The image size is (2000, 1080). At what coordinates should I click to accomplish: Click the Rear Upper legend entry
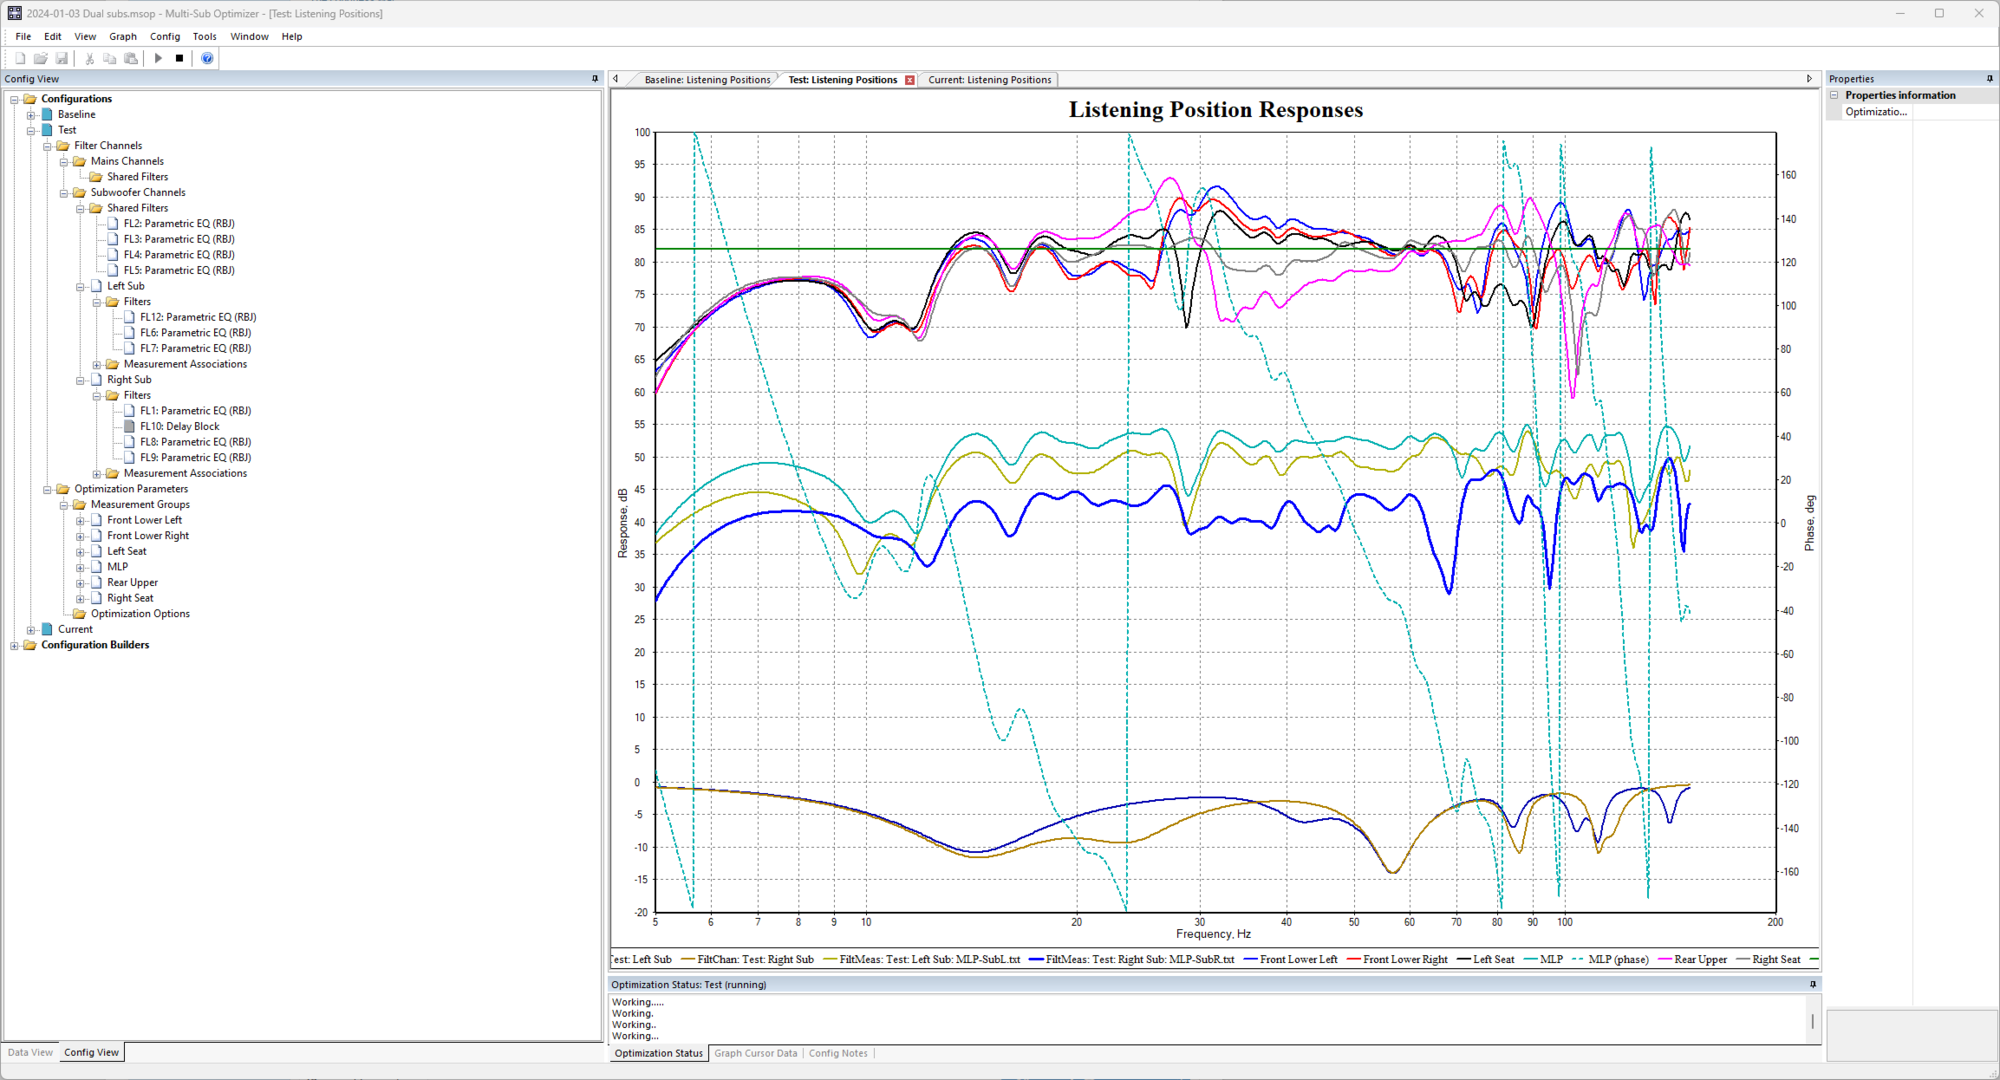pos(1692,959)
